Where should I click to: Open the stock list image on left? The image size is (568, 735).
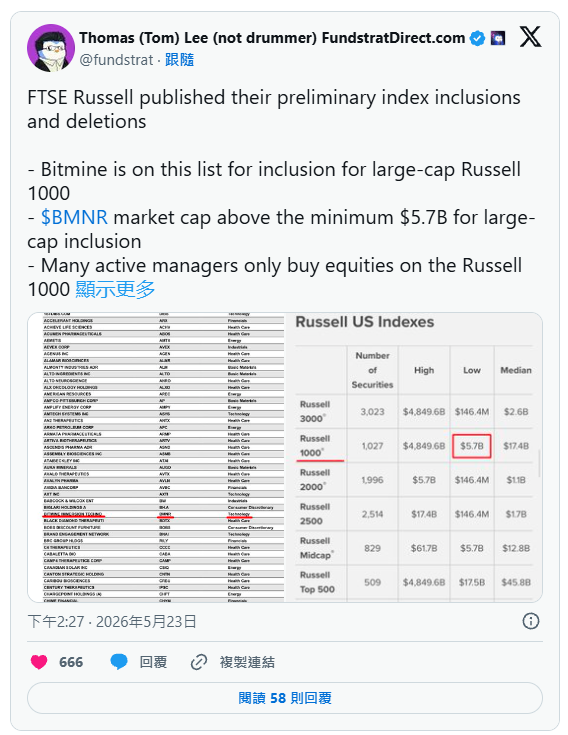(x=157, y=458)
